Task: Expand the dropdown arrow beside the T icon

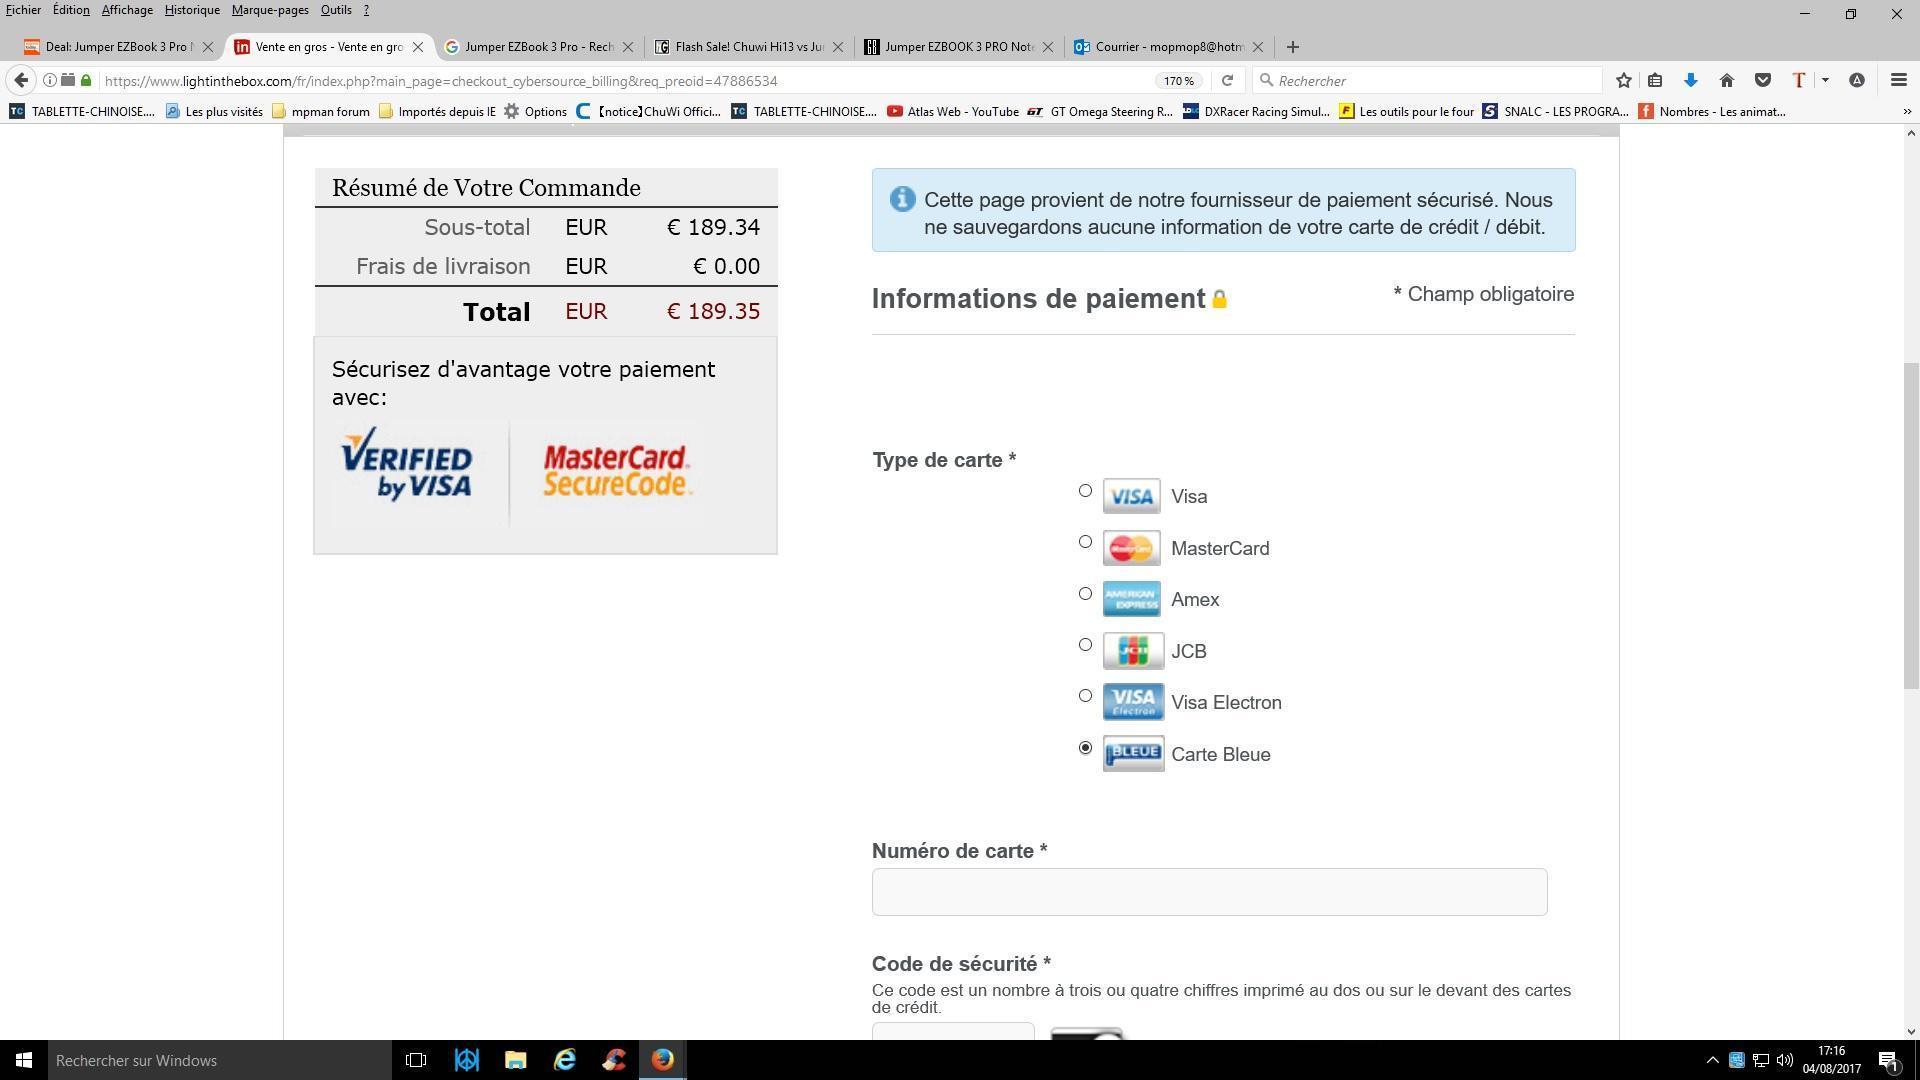Action: (1825, 80)
